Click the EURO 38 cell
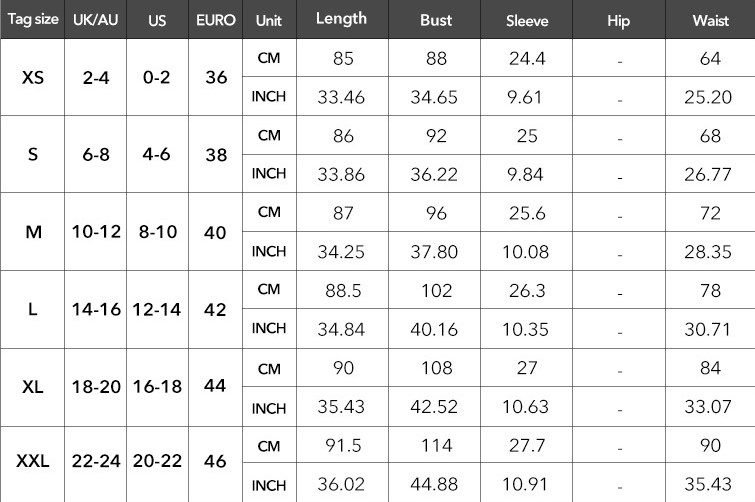The width and height of the screenshot is (755, 502). click(216, 155)
